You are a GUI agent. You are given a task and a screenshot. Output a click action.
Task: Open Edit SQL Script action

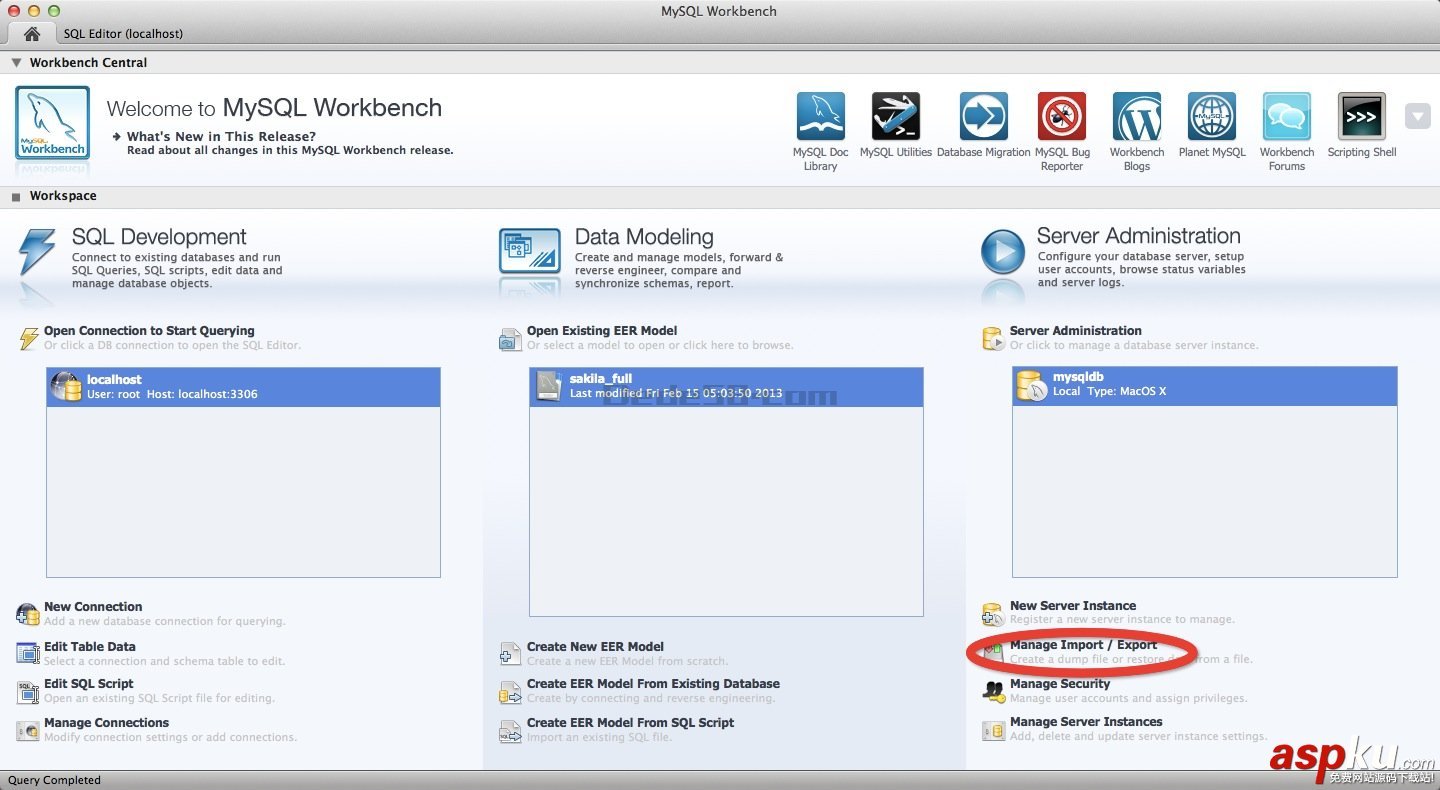point(88,684)
